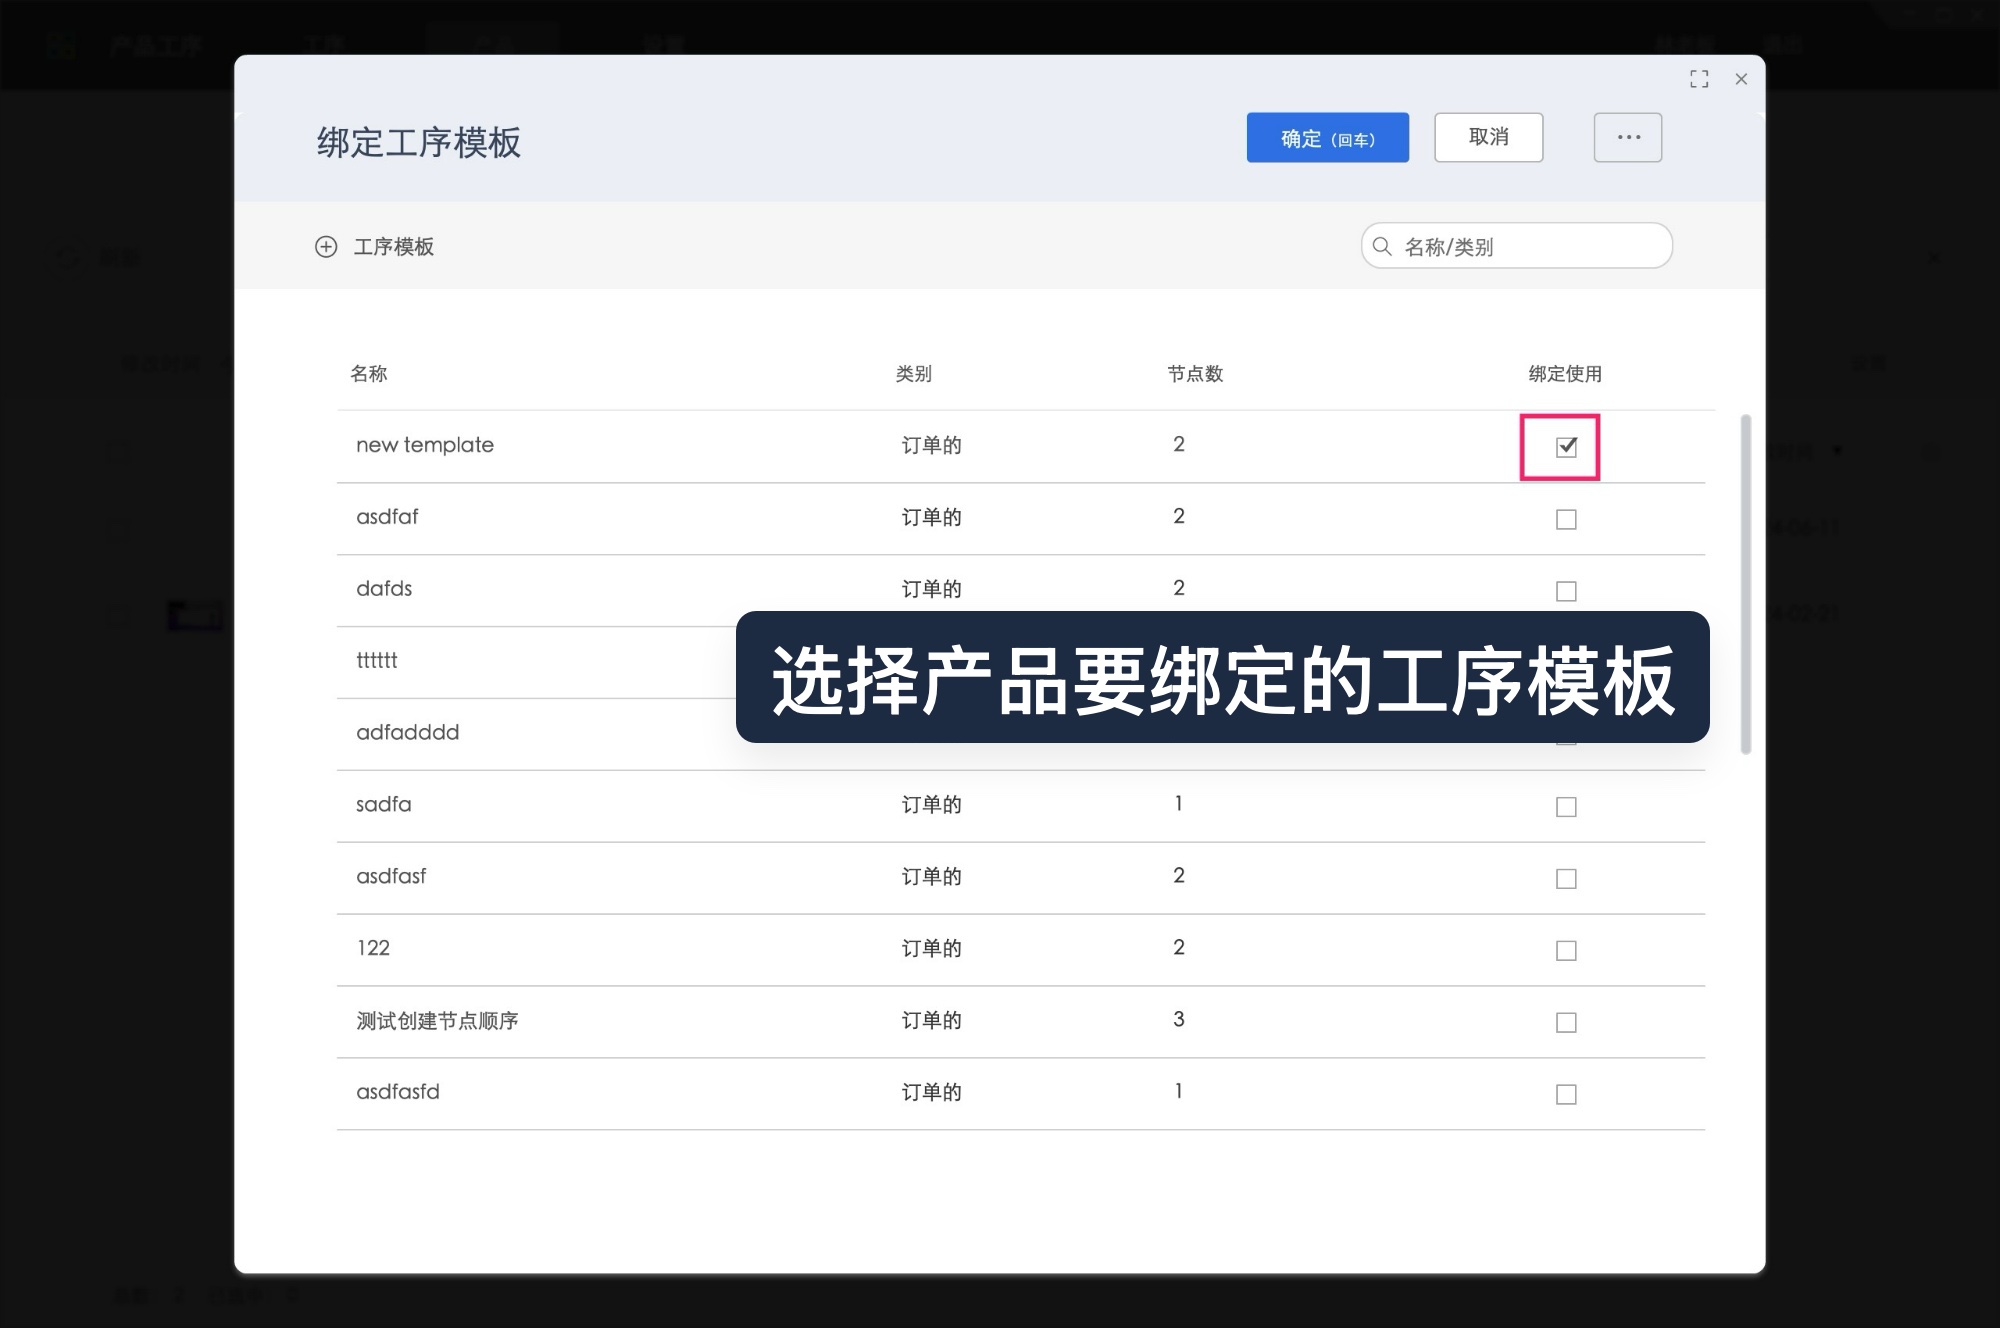Open the more options "..." menu
The image size is (2000, 1328).
click(1628, 137)
